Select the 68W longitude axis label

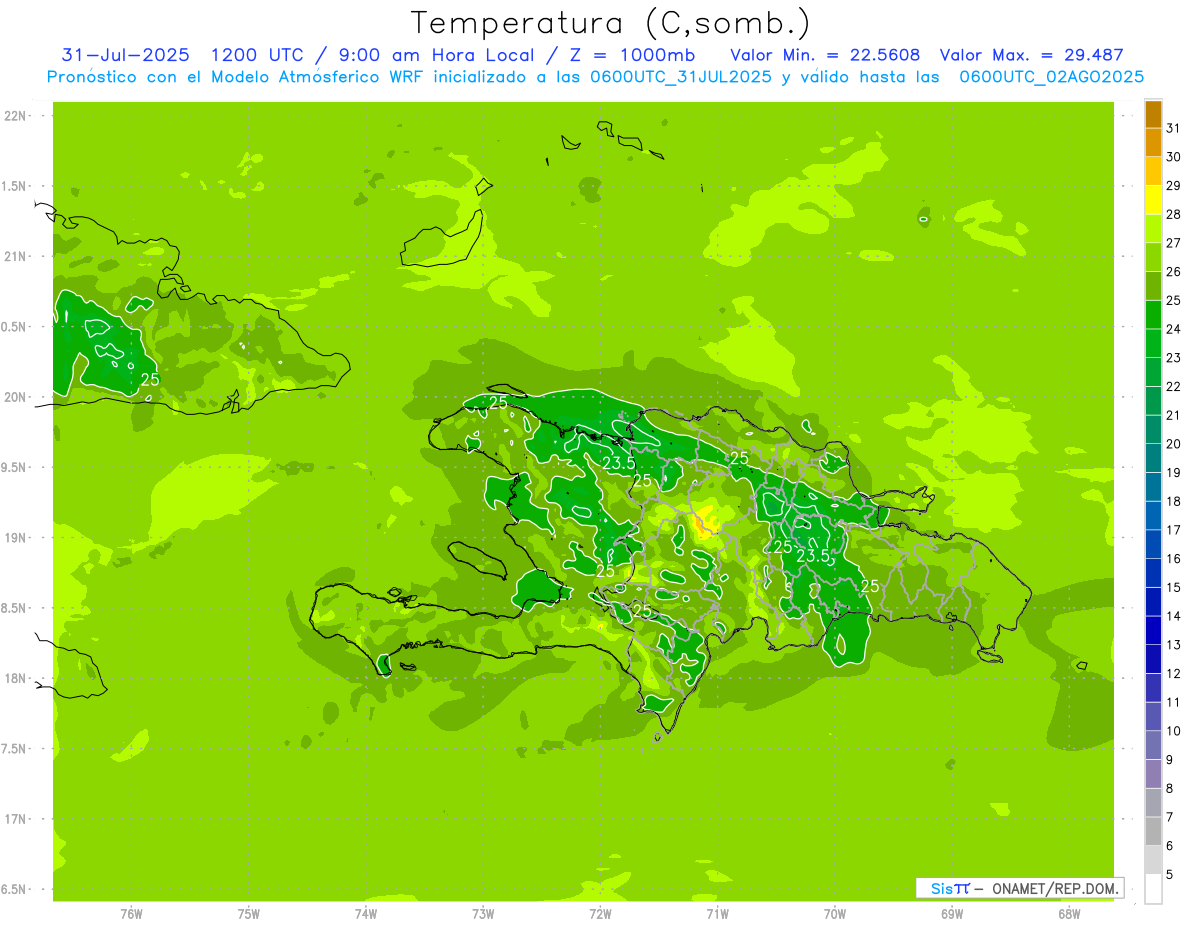point(1068,913)
